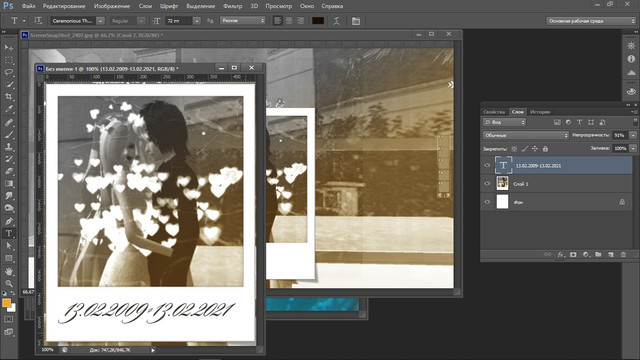Create a new layer
This screenshot has height=360, width=640.
[611, 254]
